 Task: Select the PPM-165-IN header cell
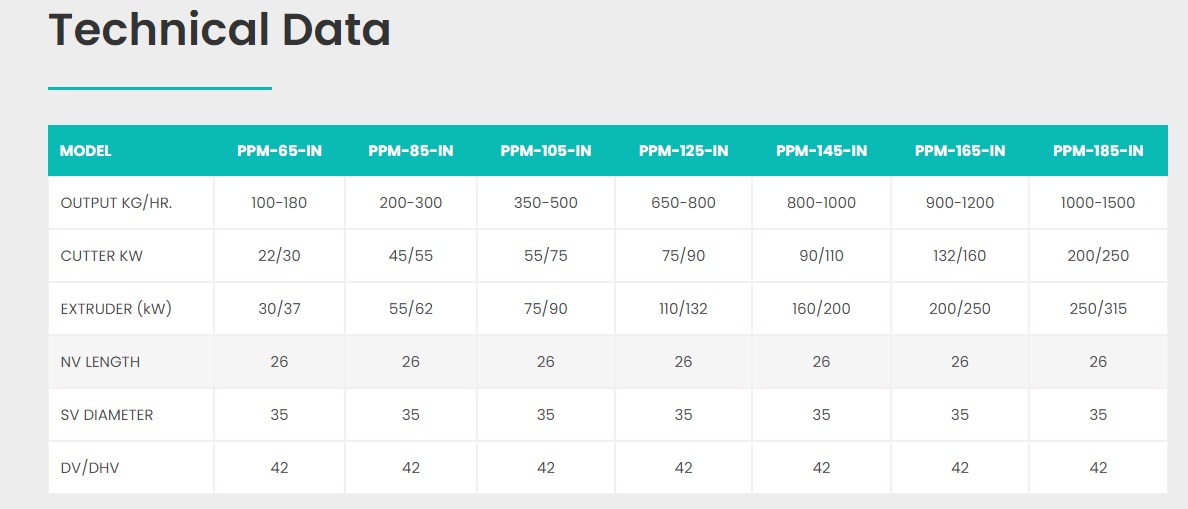tap(960, 151)
